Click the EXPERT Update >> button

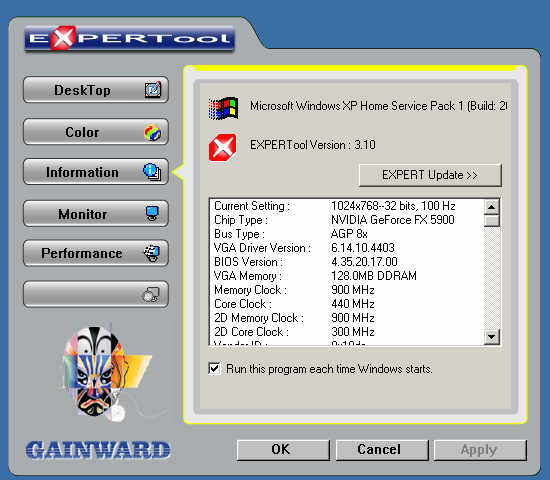coord(430,175)
